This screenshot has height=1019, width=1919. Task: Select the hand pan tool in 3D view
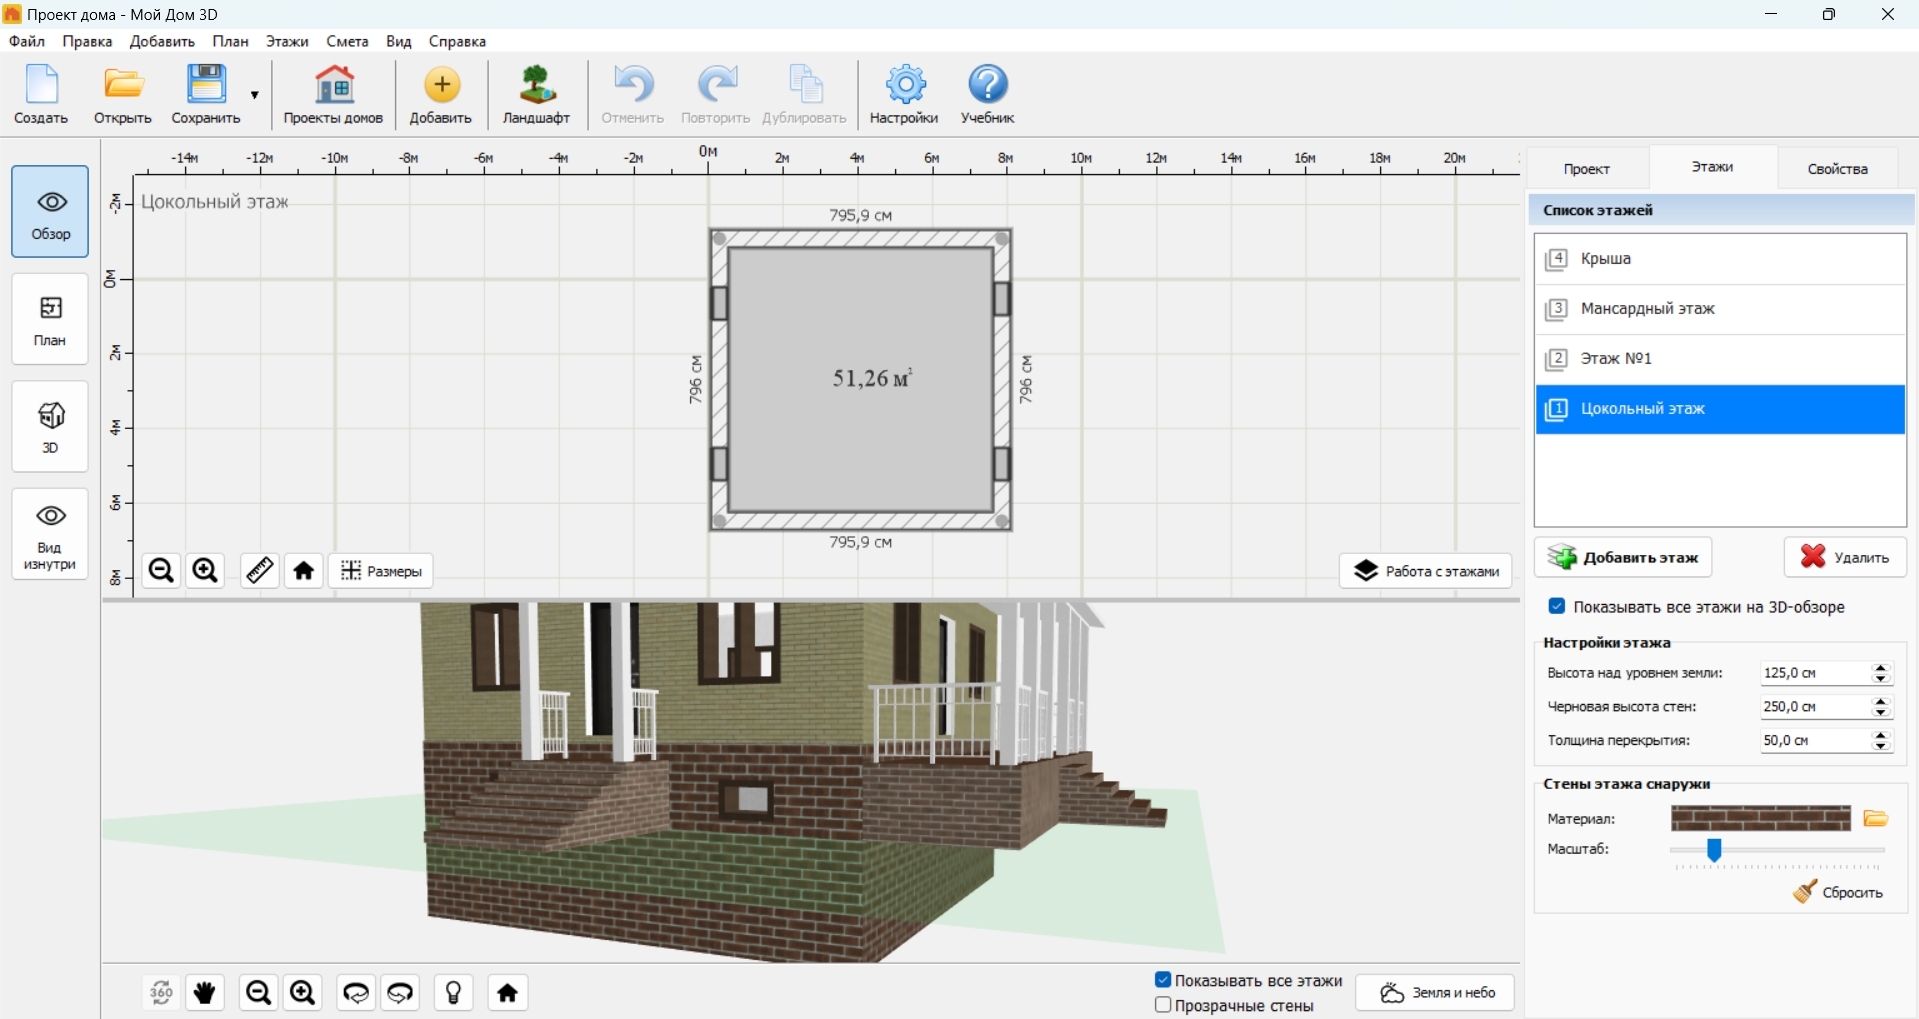click(x=205, y=993)
